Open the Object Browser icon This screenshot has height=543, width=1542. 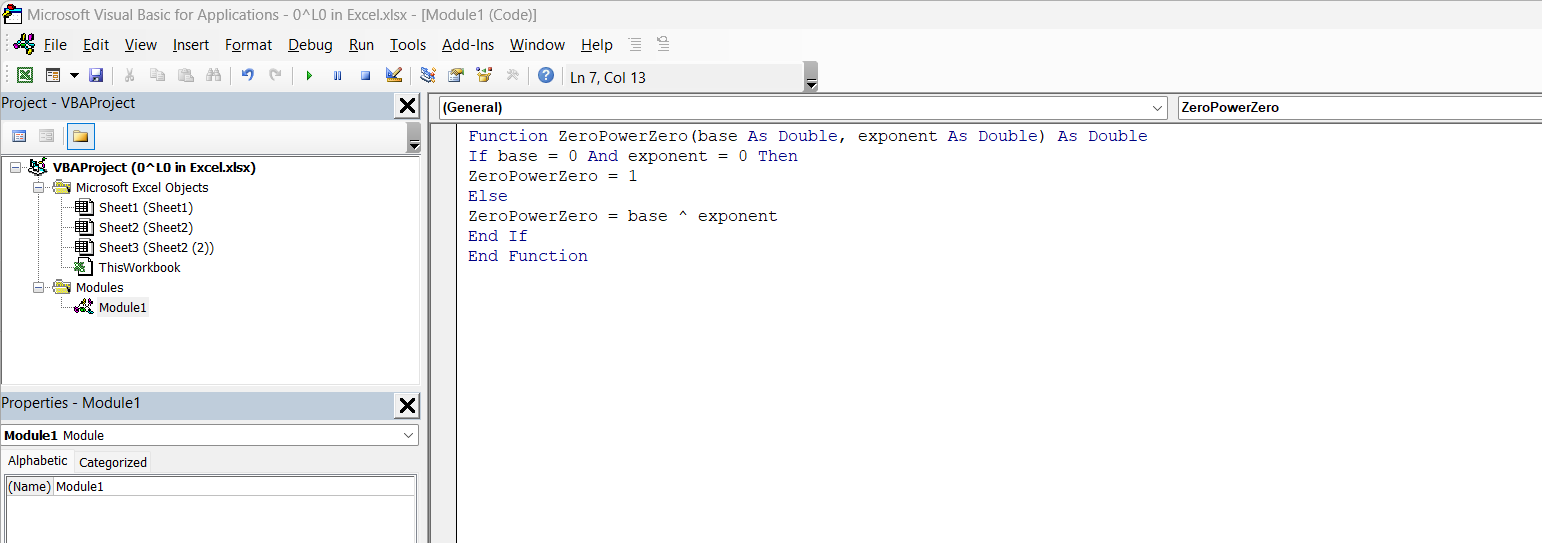coord(484,76)
